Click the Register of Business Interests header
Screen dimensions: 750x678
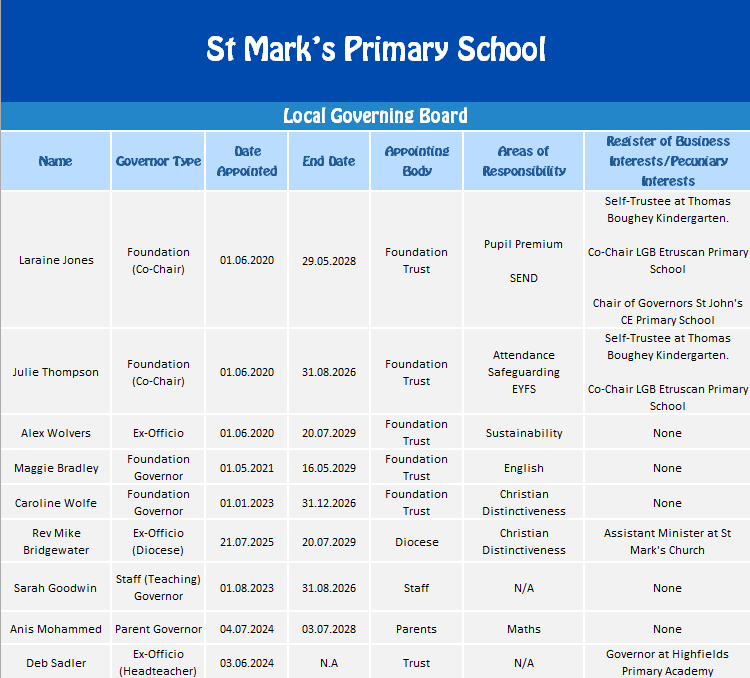(x=668, y=161)
